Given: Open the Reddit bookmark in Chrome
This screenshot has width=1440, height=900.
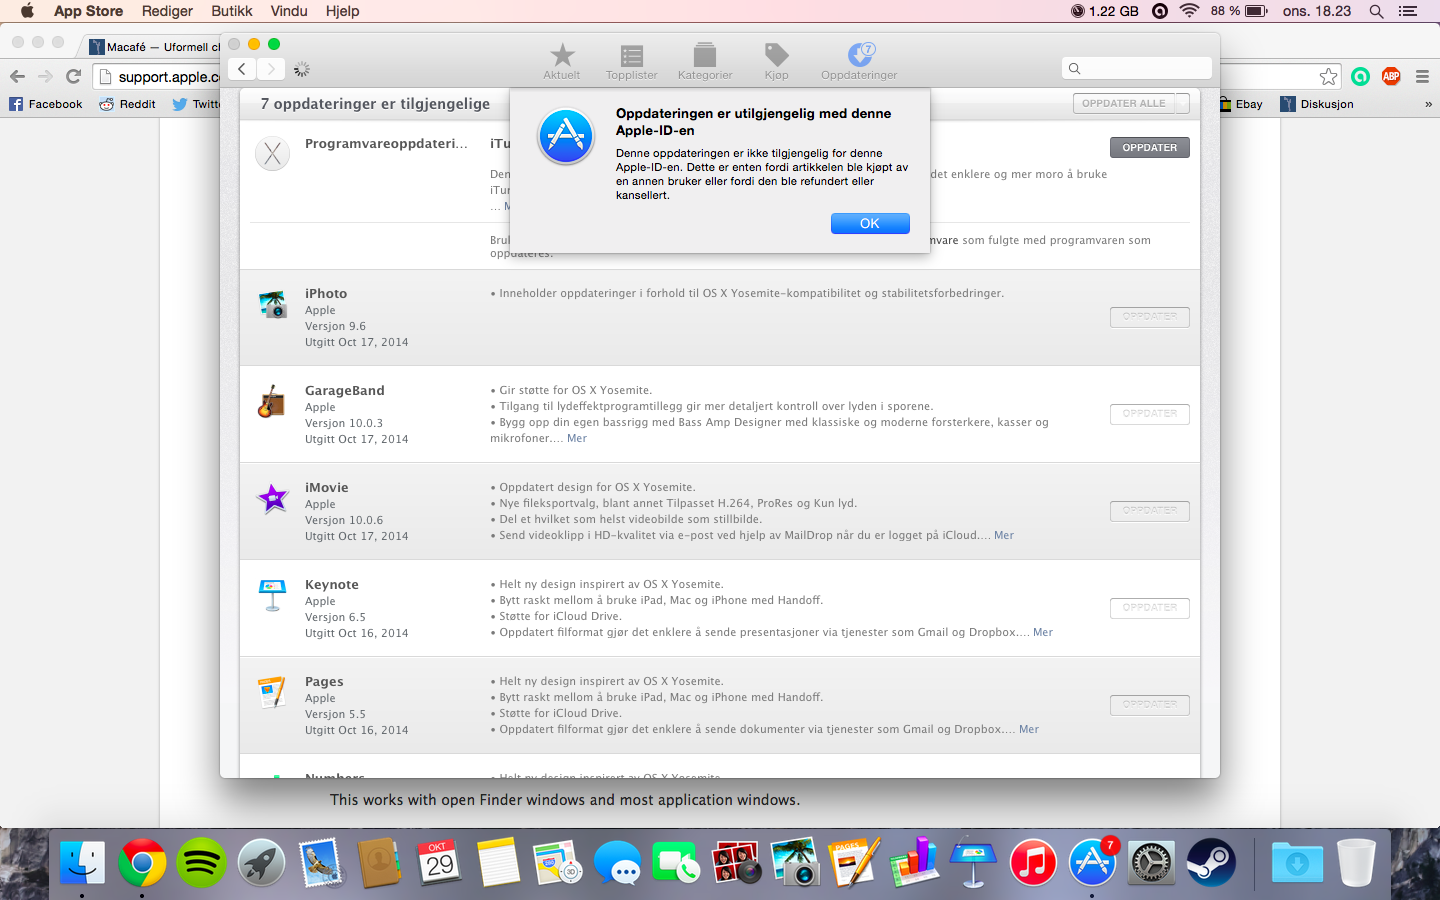Looking at the screenshot, I should pyautogui.click(x=128, y=104).
